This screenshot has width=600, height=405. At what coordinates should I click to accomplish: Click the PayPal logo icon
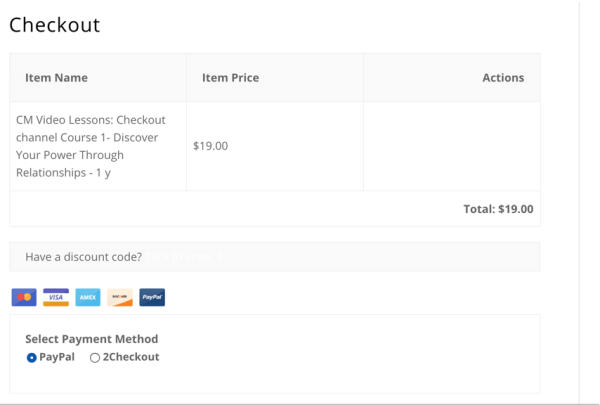(152, 297)
